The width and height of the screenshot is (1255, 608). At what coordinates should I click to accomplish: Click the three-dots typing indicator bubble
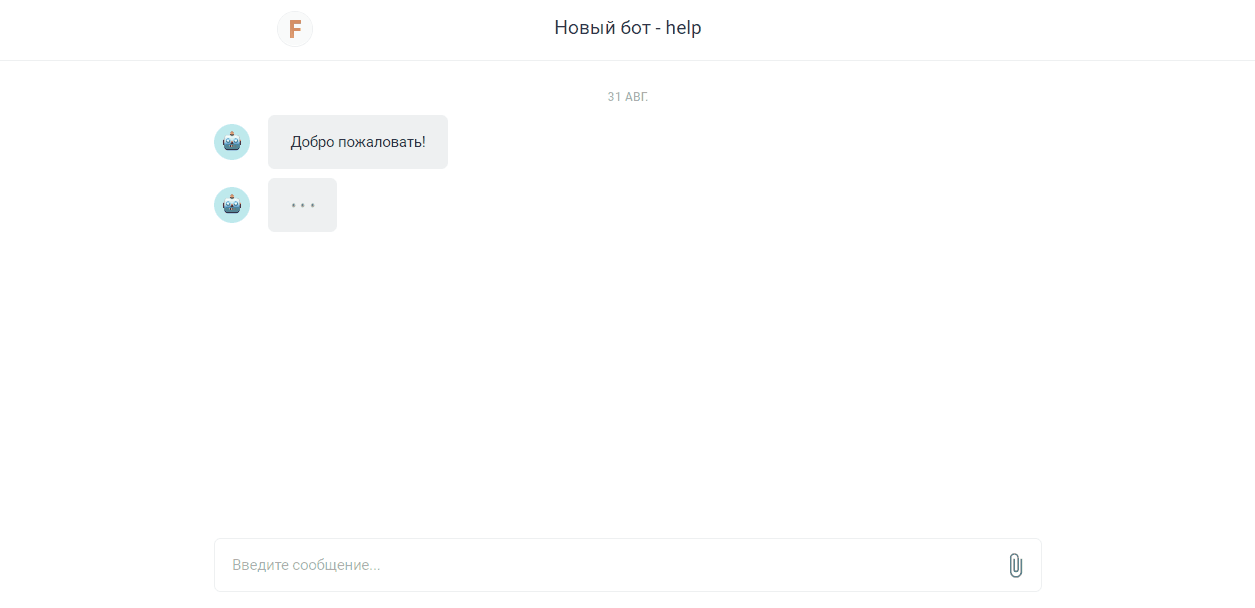(x=302, y=205)
